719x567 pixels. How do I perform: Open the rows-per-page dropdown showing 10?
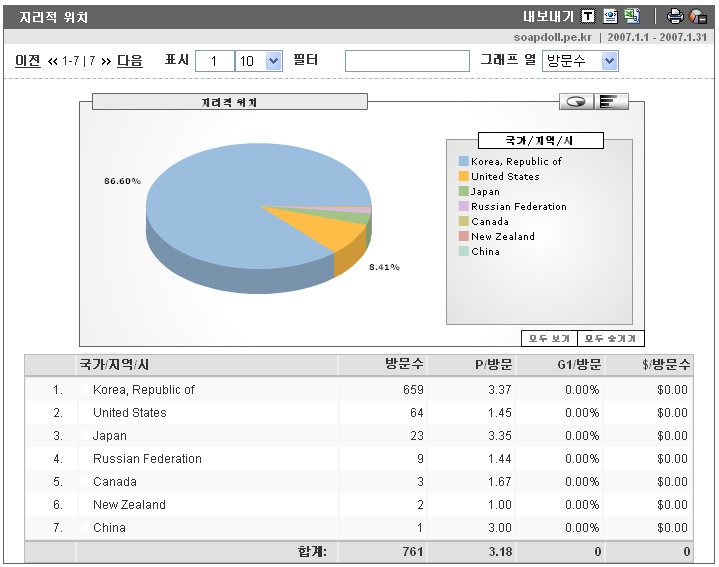259,61
